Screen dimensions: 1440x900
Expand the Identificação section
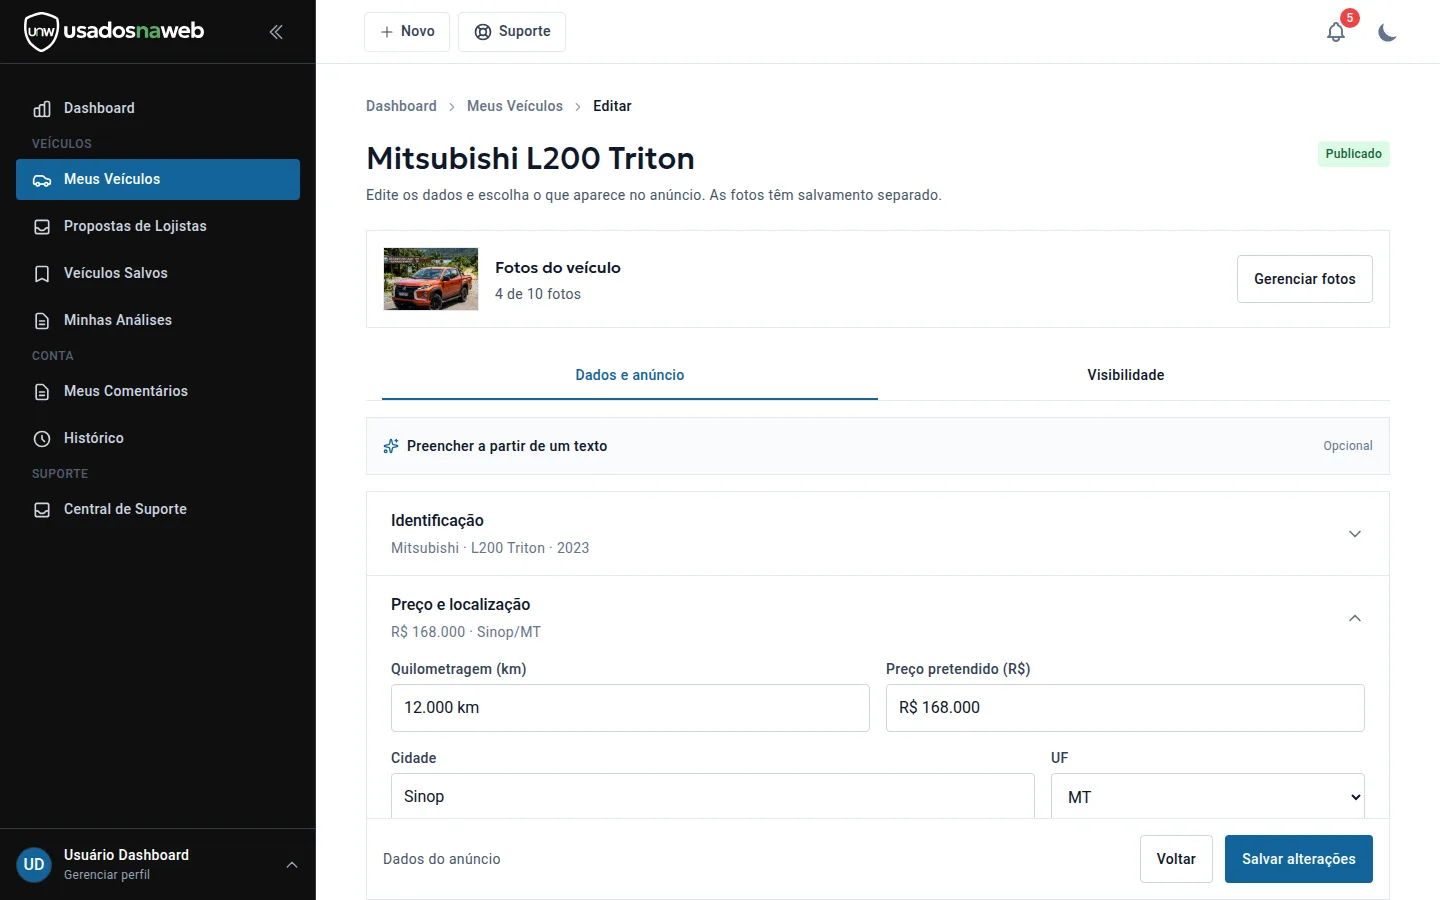coord(878,534)
